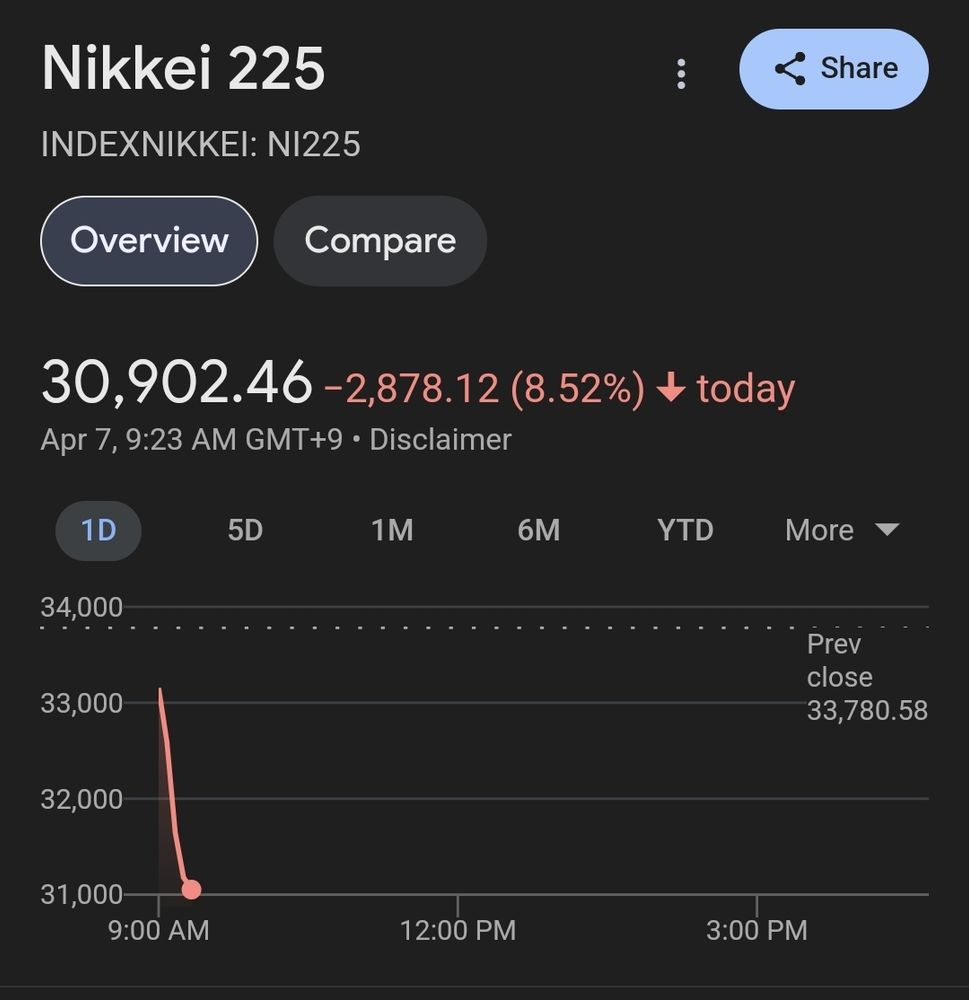Image resolution: width=969 pixels, height=1000 pixels.
Task: Open the three-dot more options menu
Action: coord(681,74)
